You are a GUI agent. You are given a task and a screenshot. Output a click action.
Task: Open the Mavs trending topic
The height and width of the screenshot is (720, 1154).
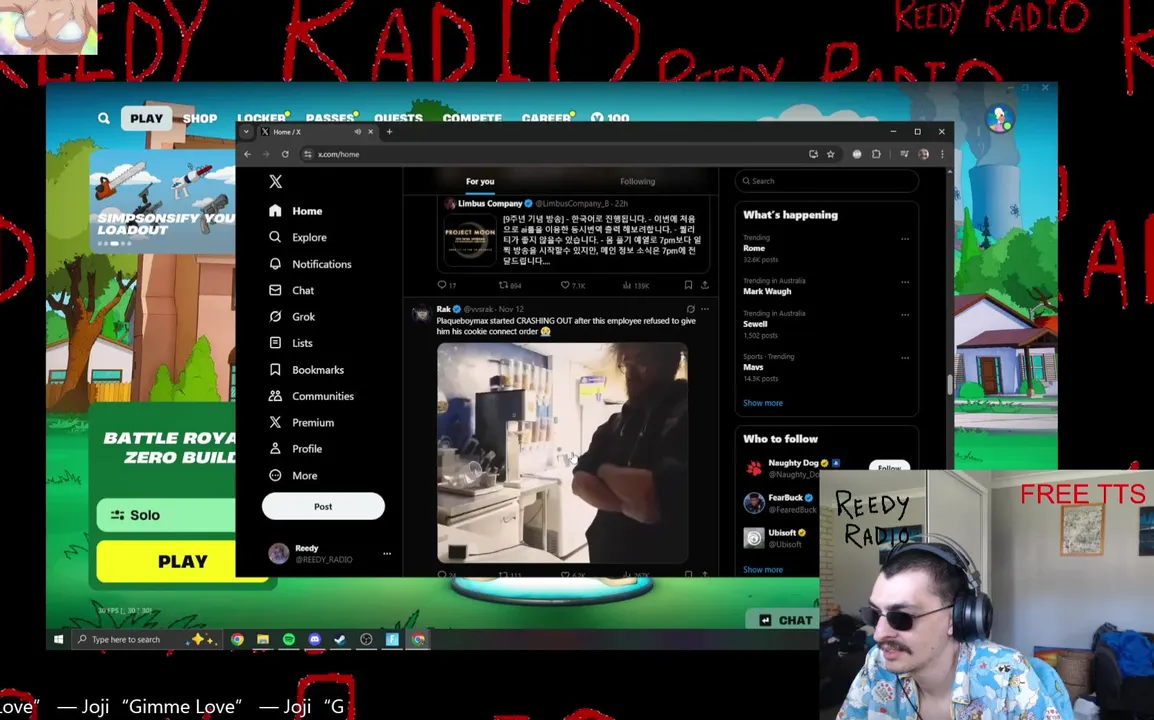(753, 367)
